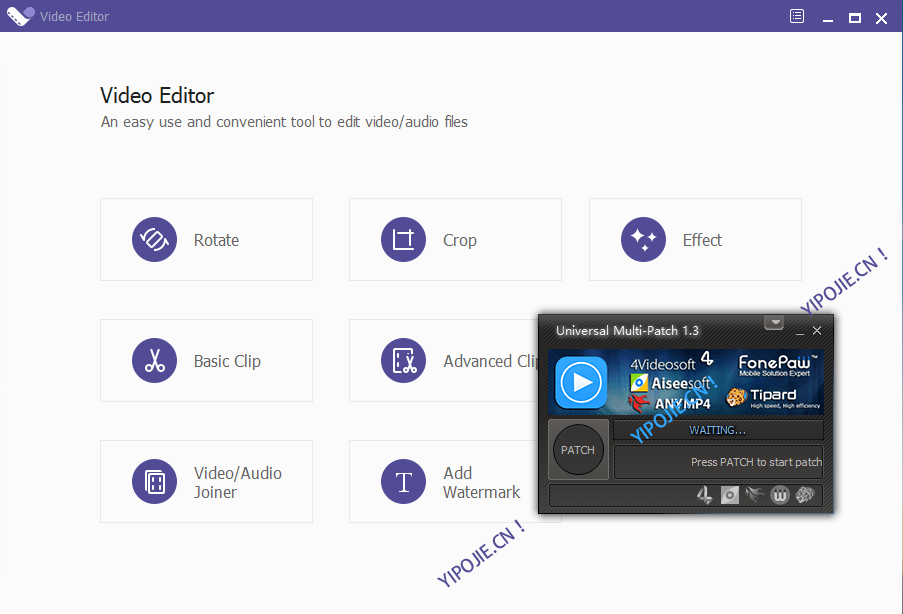This screenshot has width=903, height=614.
Task: Maximize the Video Editor window
Action: [x=855, y=18]
